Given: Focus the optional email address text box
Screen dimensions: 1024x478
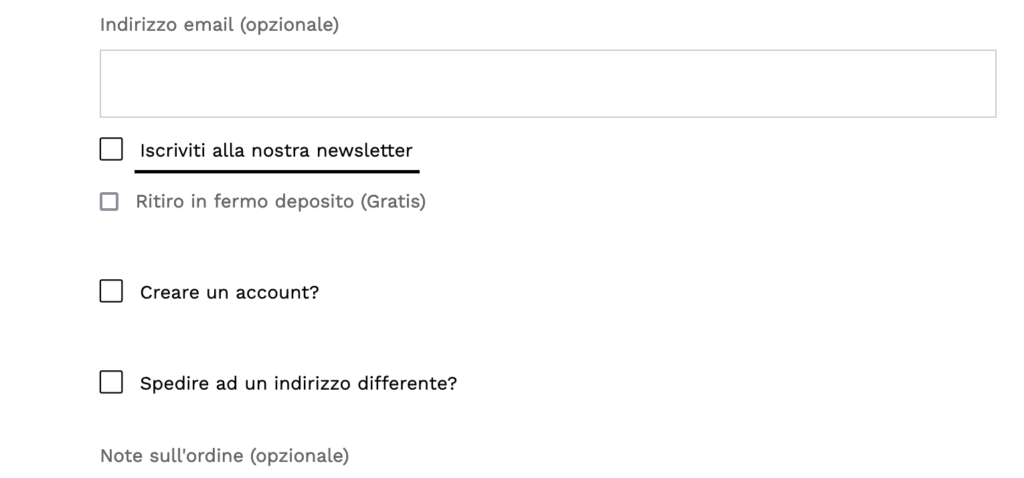Looking at the screenshot, I should point(547,84).
